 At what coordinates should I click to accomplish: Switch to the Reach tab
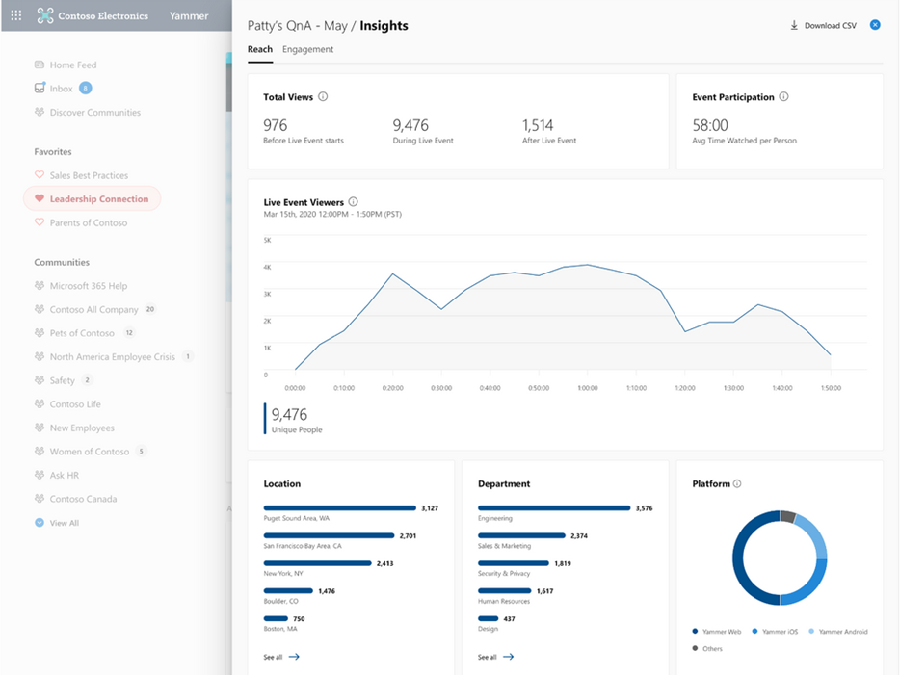tap(260, 49)
